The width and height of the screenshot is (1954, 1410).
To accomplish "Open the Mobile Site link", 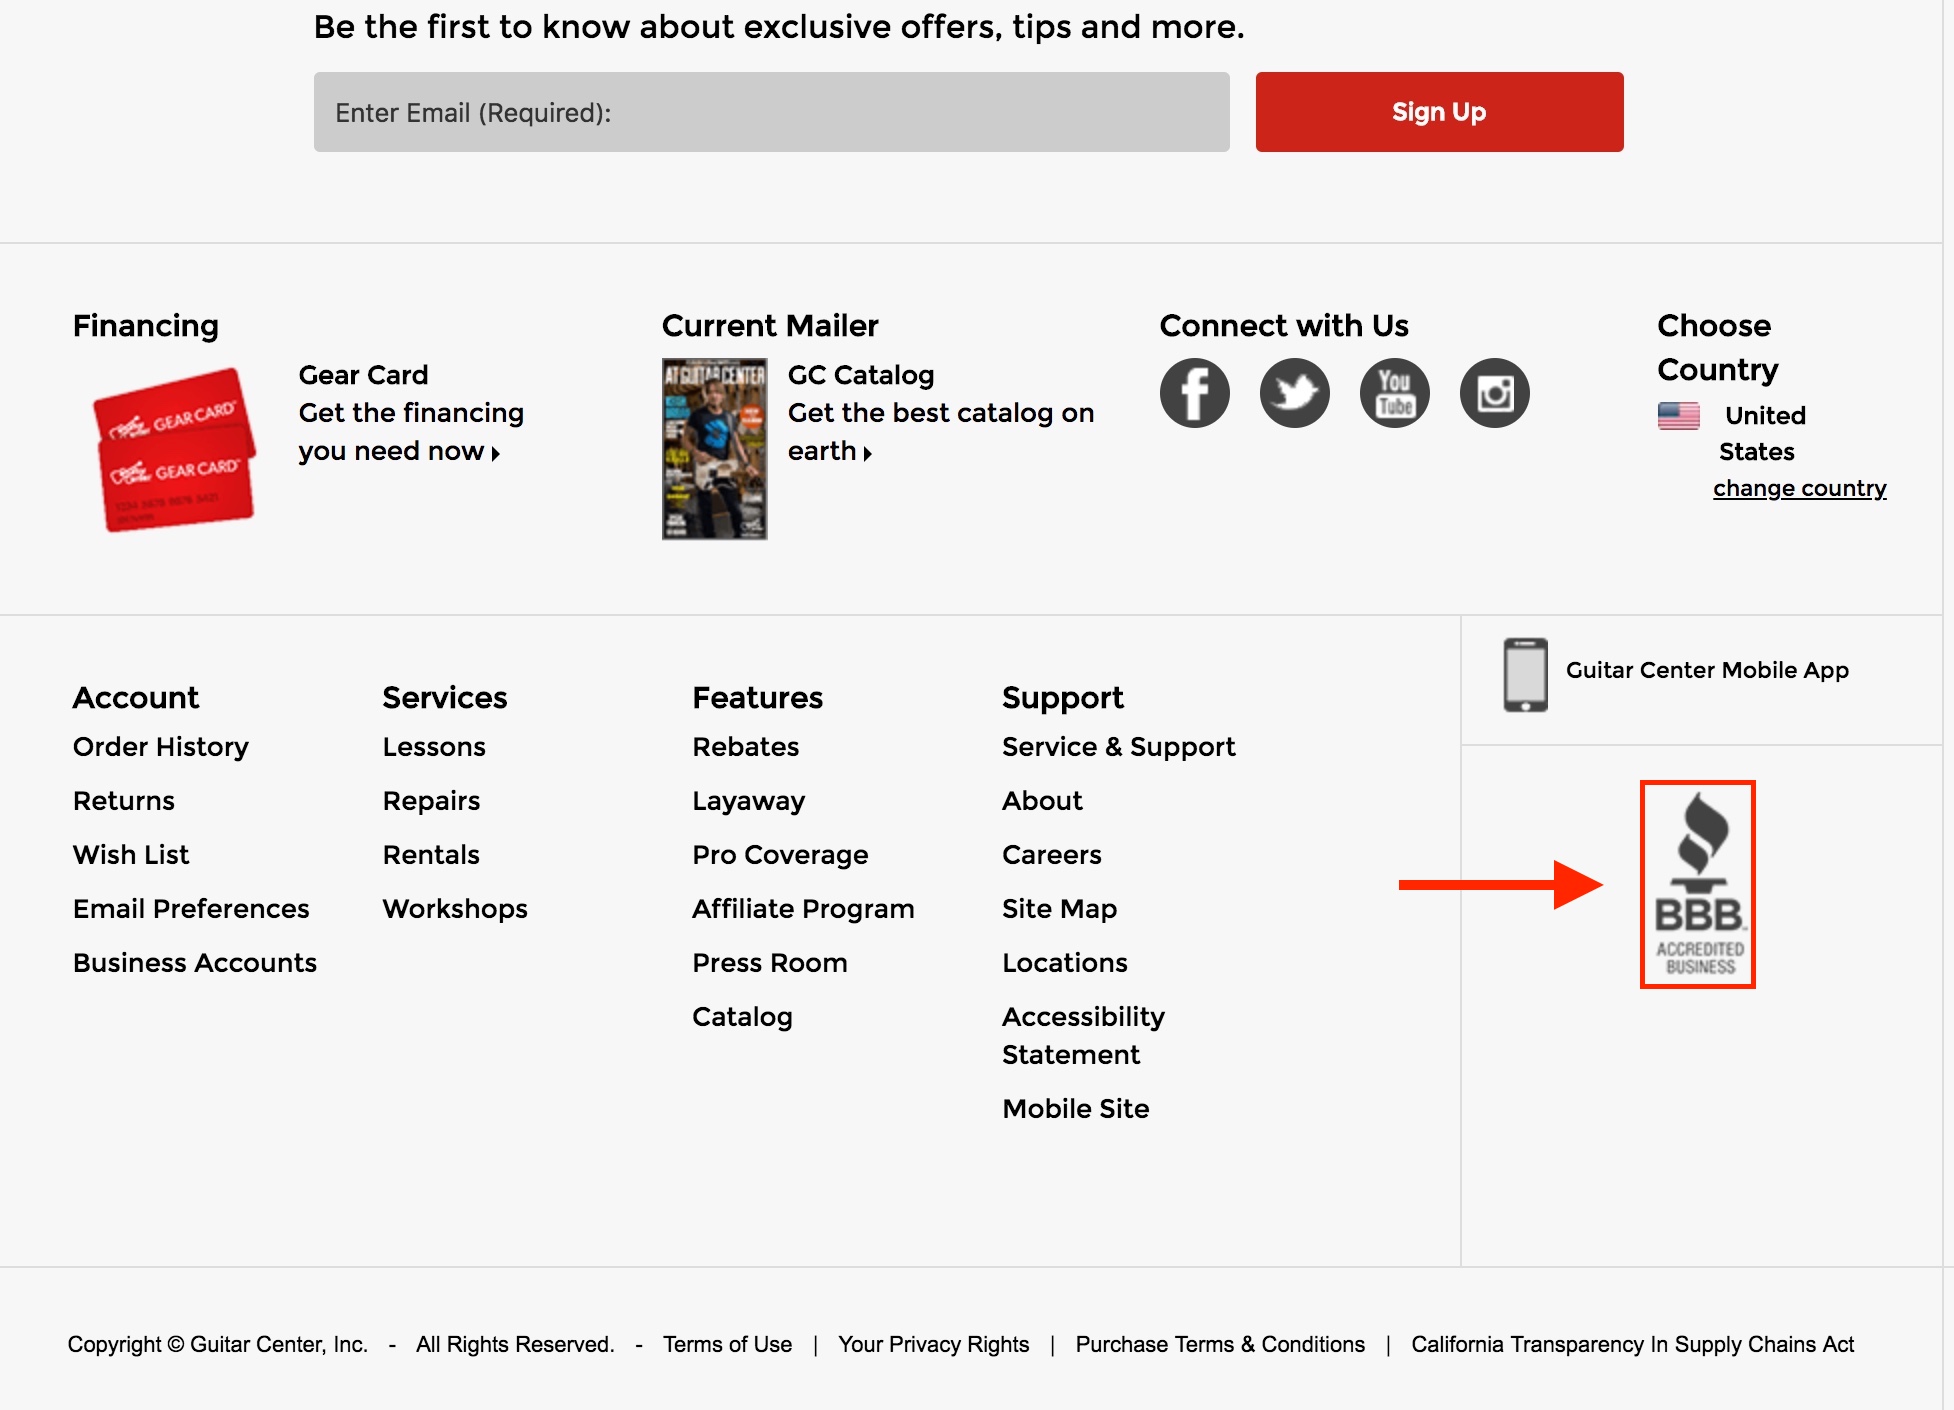I will (1075, 1109).
